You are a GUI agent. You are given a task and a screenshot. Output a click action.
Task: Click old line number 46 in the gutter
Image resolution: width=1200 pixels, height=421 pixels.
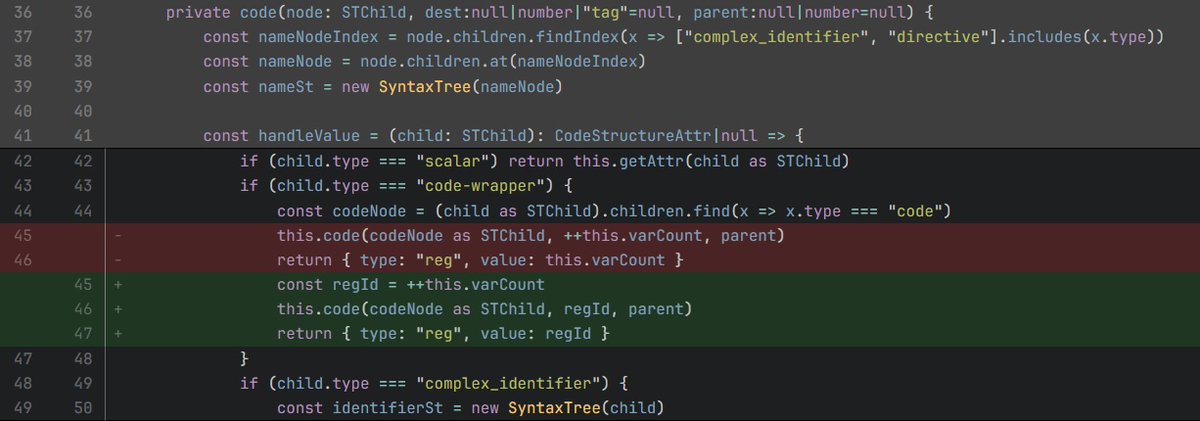pyautogui.click(x=23, y=260)
